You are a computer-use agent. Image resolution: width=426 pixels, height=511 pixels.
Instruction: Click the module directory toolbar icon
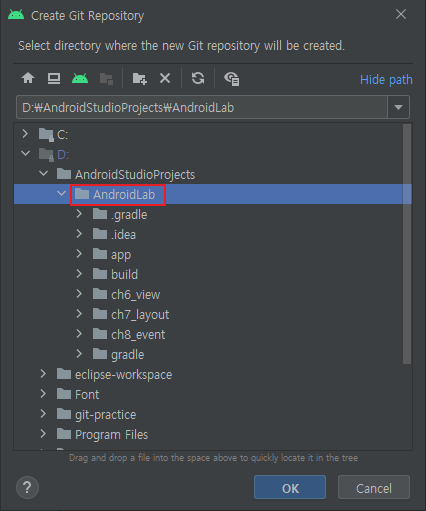click(106, 79)
